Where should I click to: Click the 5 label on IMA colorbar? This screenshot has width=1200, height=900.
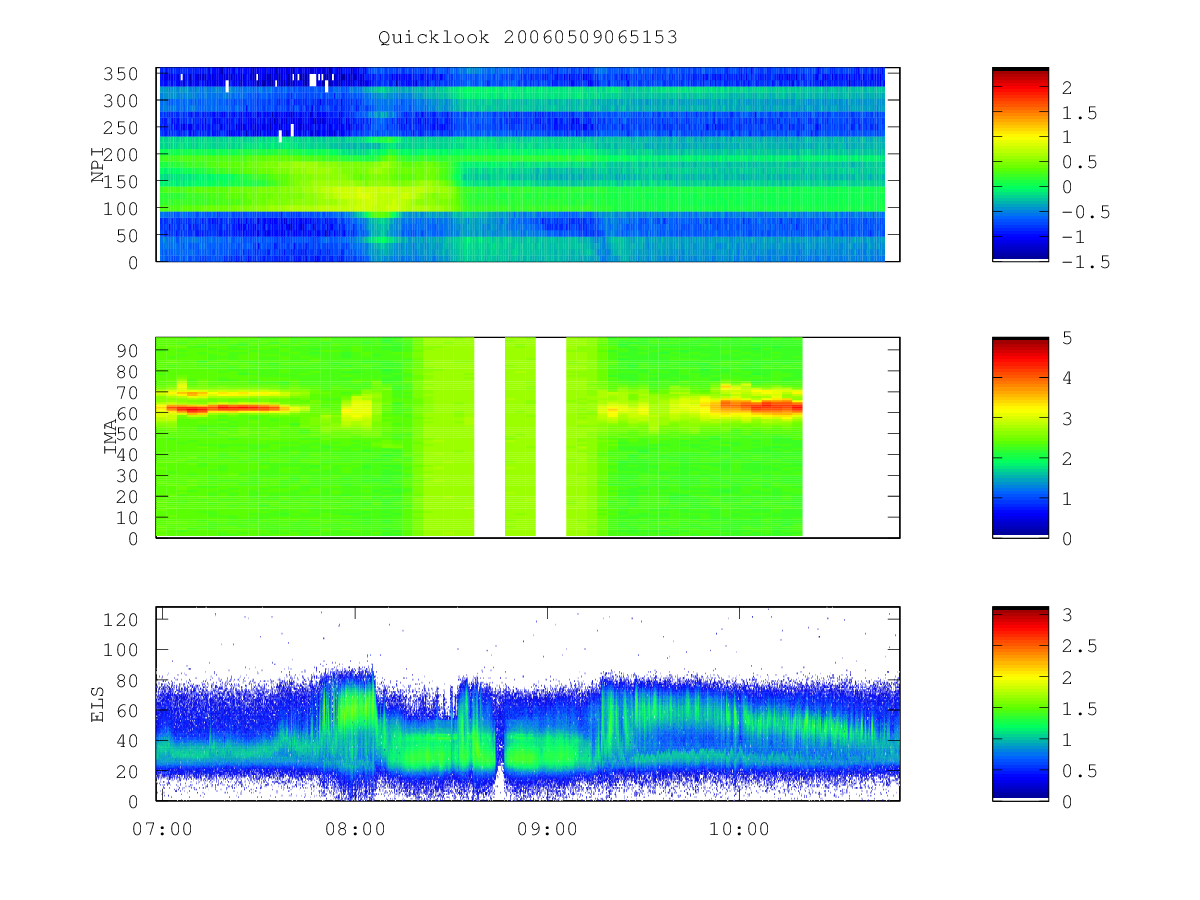1067,338
